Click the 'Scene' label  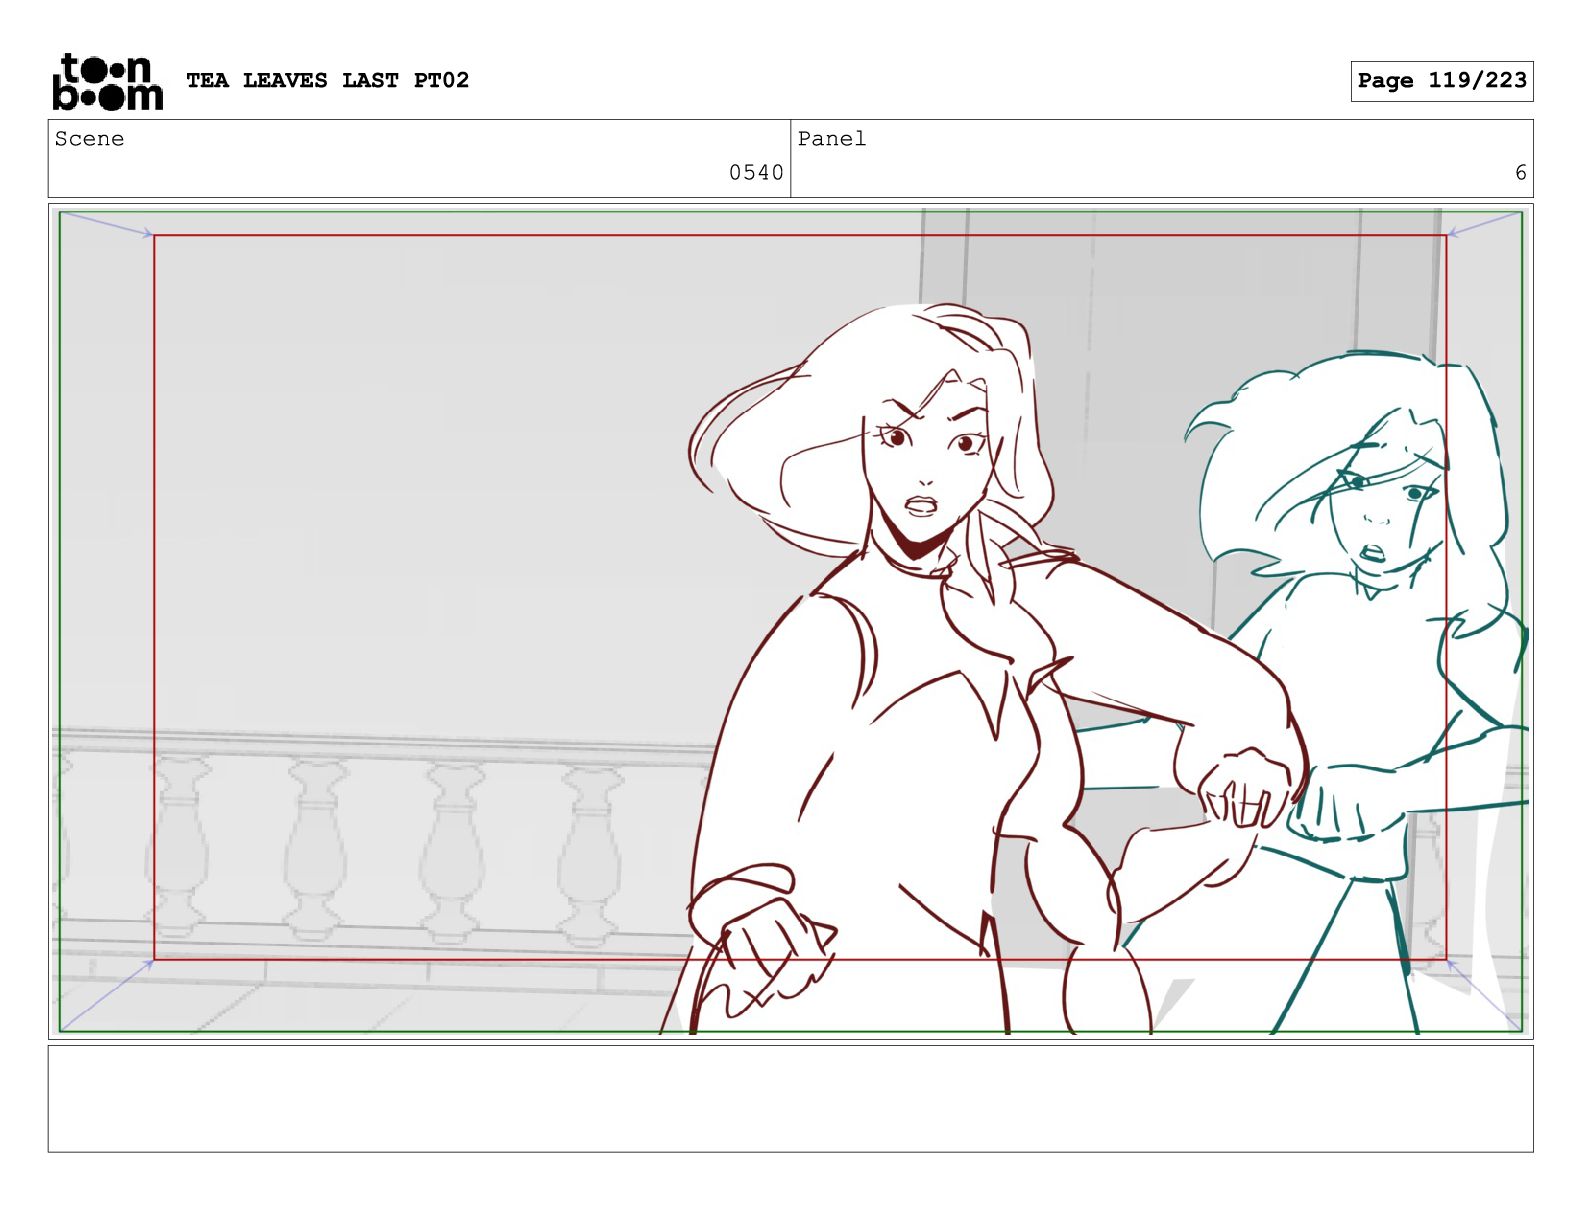(90, 139)
